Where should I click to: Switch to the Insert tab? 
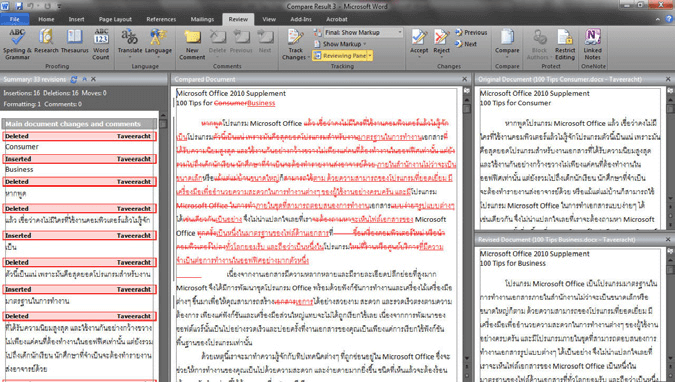click(x=76, y=19)
